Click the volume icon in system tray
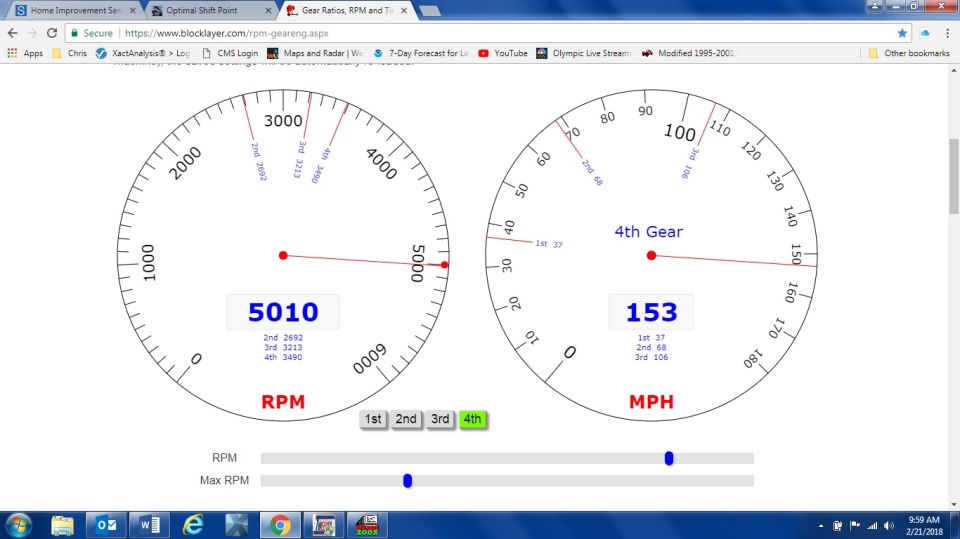Image resolution: width=960 pixels, height=539 pixels. tap(889, 526)
